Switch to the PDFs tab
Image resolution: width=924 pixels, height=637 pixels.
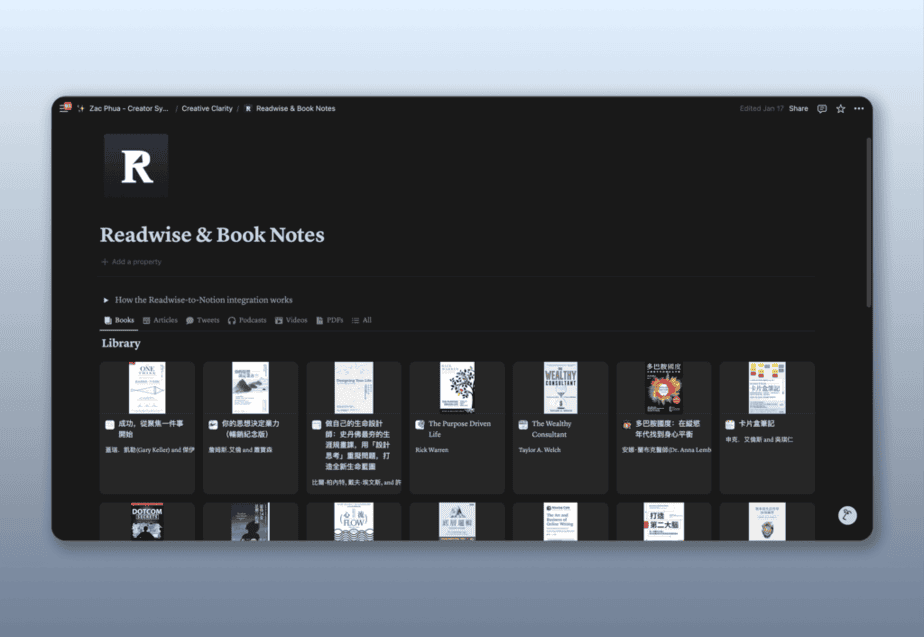[329, 320]
